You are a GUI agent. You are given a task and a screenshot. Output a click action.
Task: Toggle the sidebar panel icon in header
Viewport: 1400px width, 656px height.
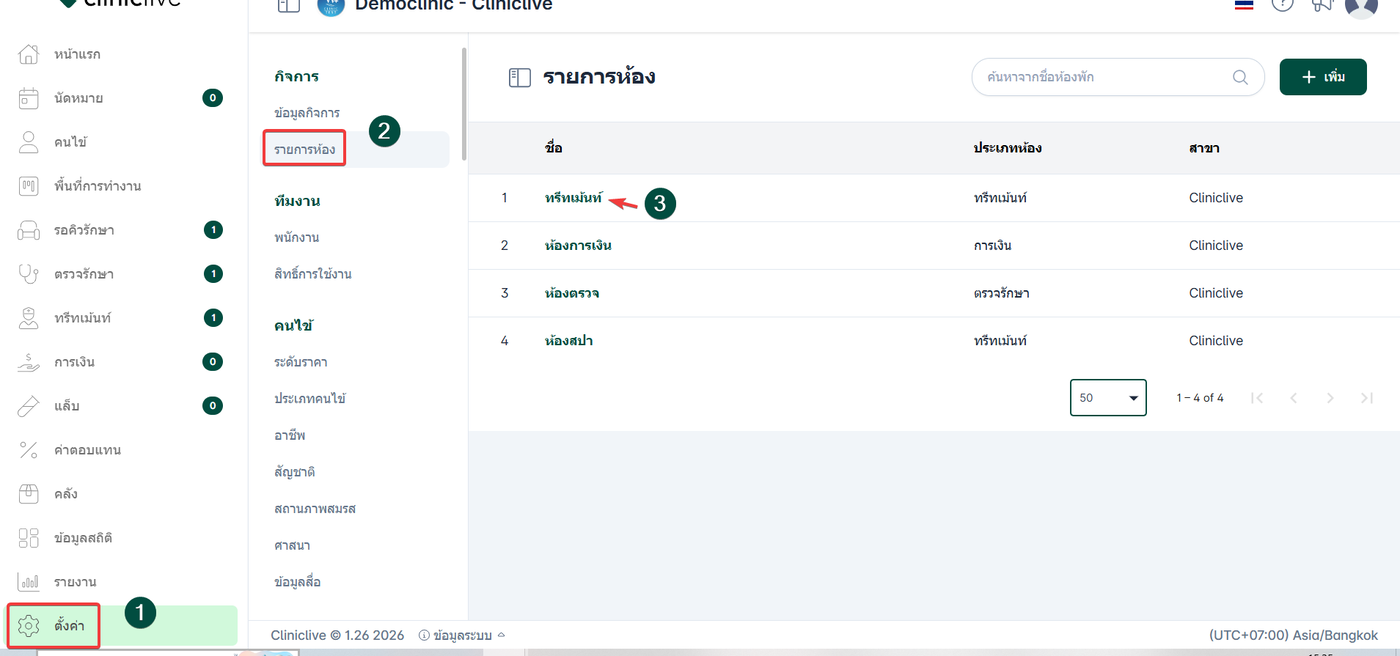tap(288, 5)
